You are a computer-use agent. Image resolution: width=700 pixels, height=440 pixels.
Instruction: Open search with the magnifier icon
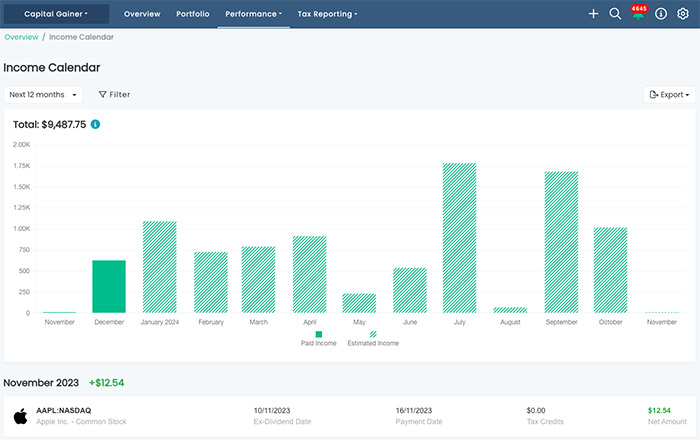(x=615, y=14)
